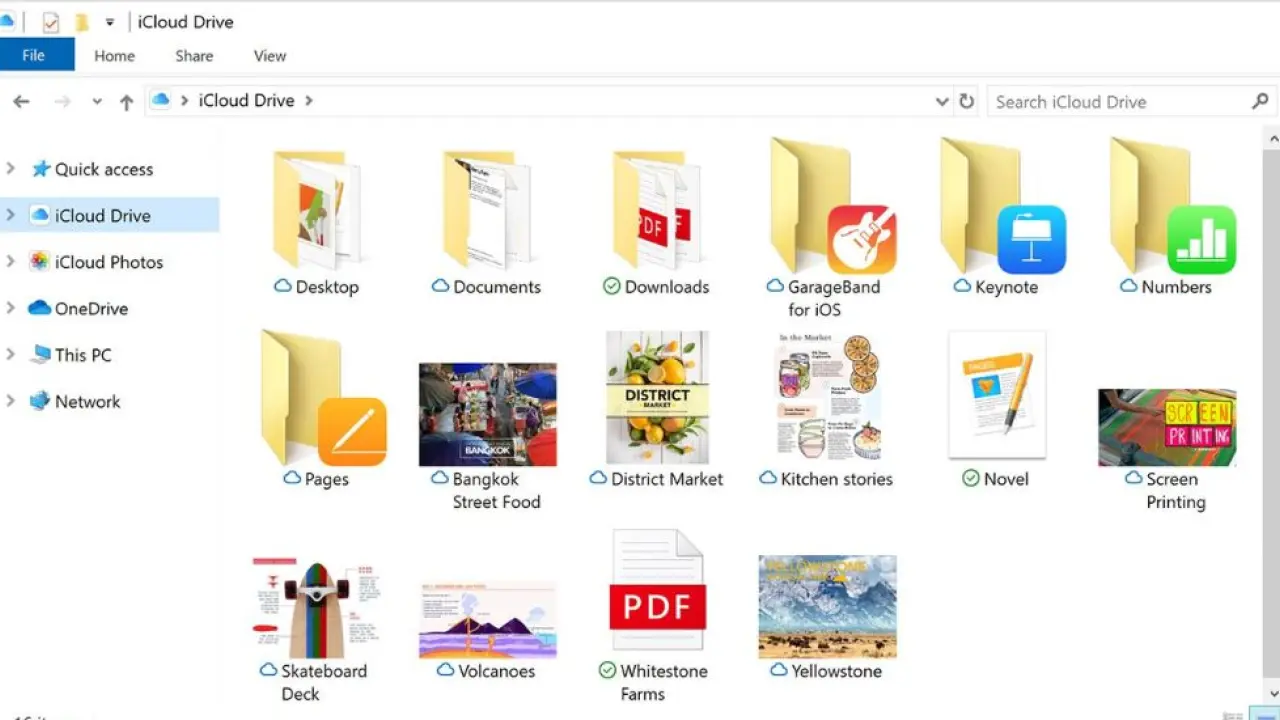Screen dimensions: 1280x720
Task: Select iCloud Photos in the sidebar
Action: 108,262
